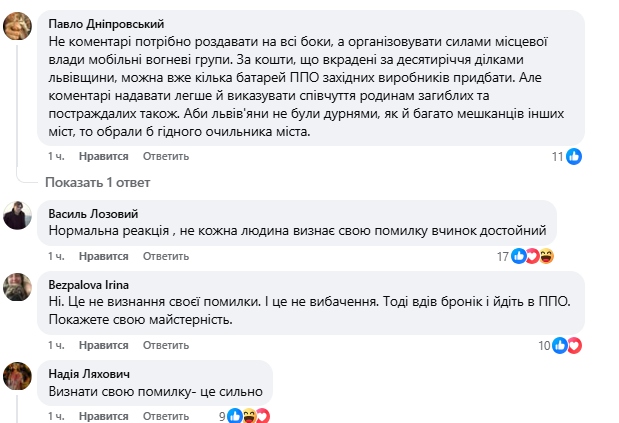Open Павло Дніпровський's profile name link

tap(105, 21)
